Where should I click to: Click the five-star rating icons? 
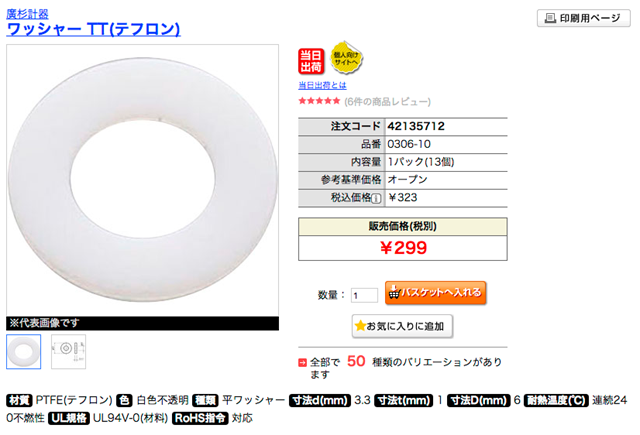pos(319,101)
